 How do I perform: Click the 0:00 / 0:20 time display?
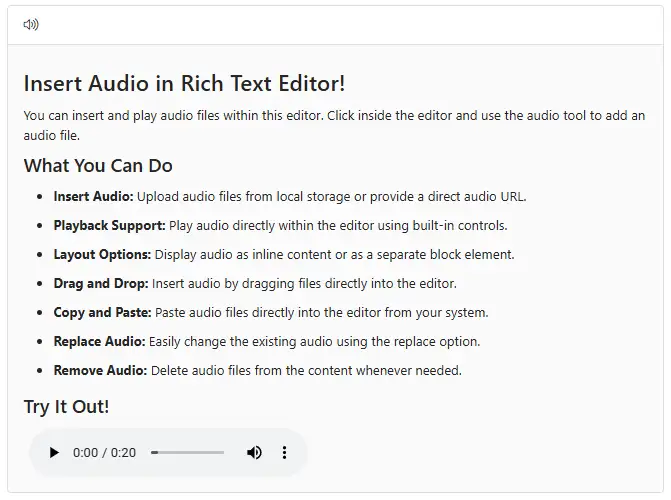(104, 452)
